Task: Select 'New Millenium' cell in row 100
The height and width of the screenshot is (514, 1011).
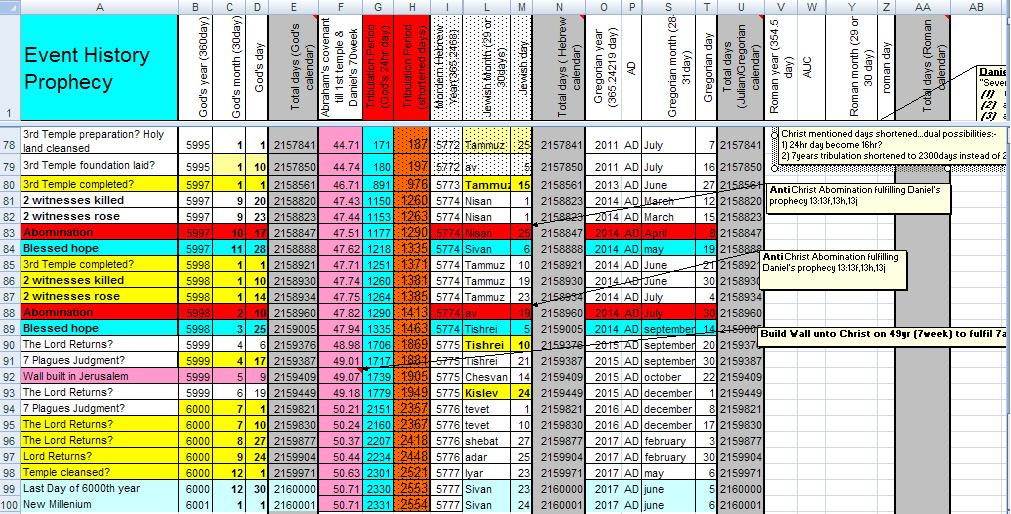Action: (99, 504)
